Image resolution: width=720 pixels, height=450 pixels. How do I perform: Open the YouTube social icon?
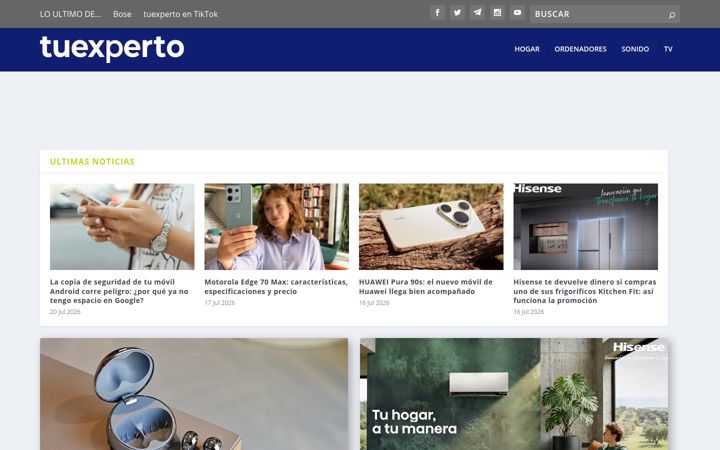(x=518, y=13)
